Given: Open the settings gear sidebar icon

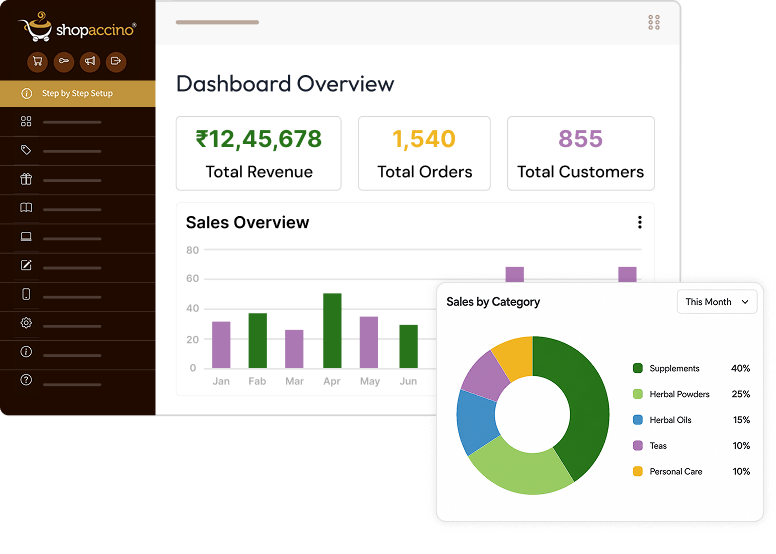Looking at the screenshot, I should click(x=26, y=323).
